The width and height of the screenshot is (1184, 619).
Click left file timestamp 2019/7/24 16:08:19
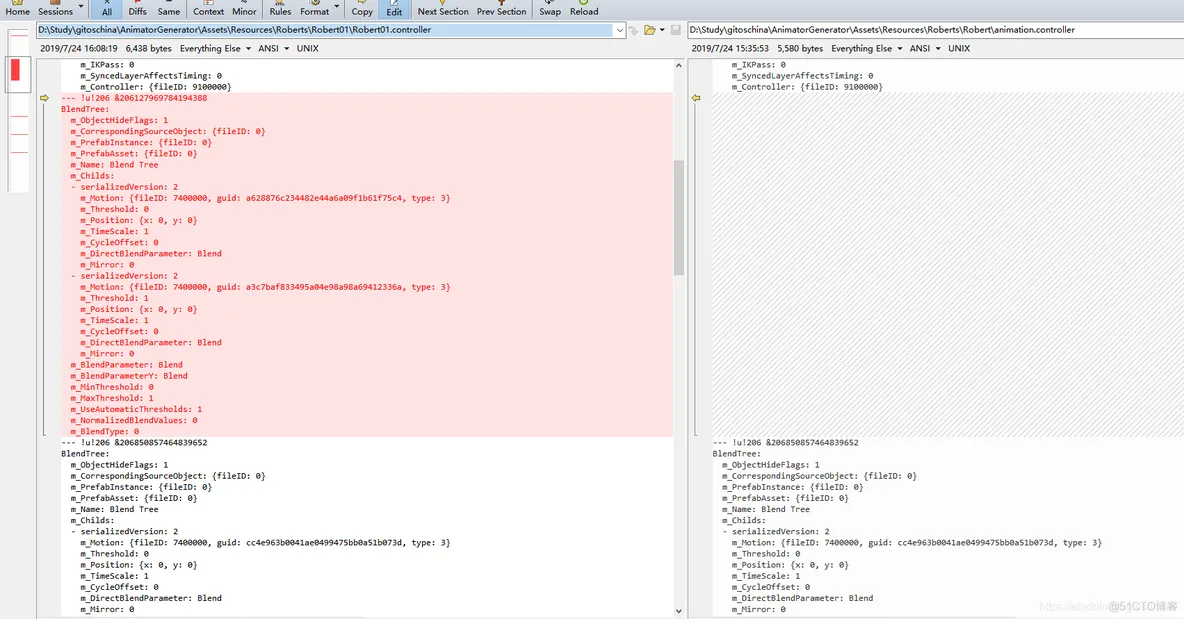coord(79,48)
